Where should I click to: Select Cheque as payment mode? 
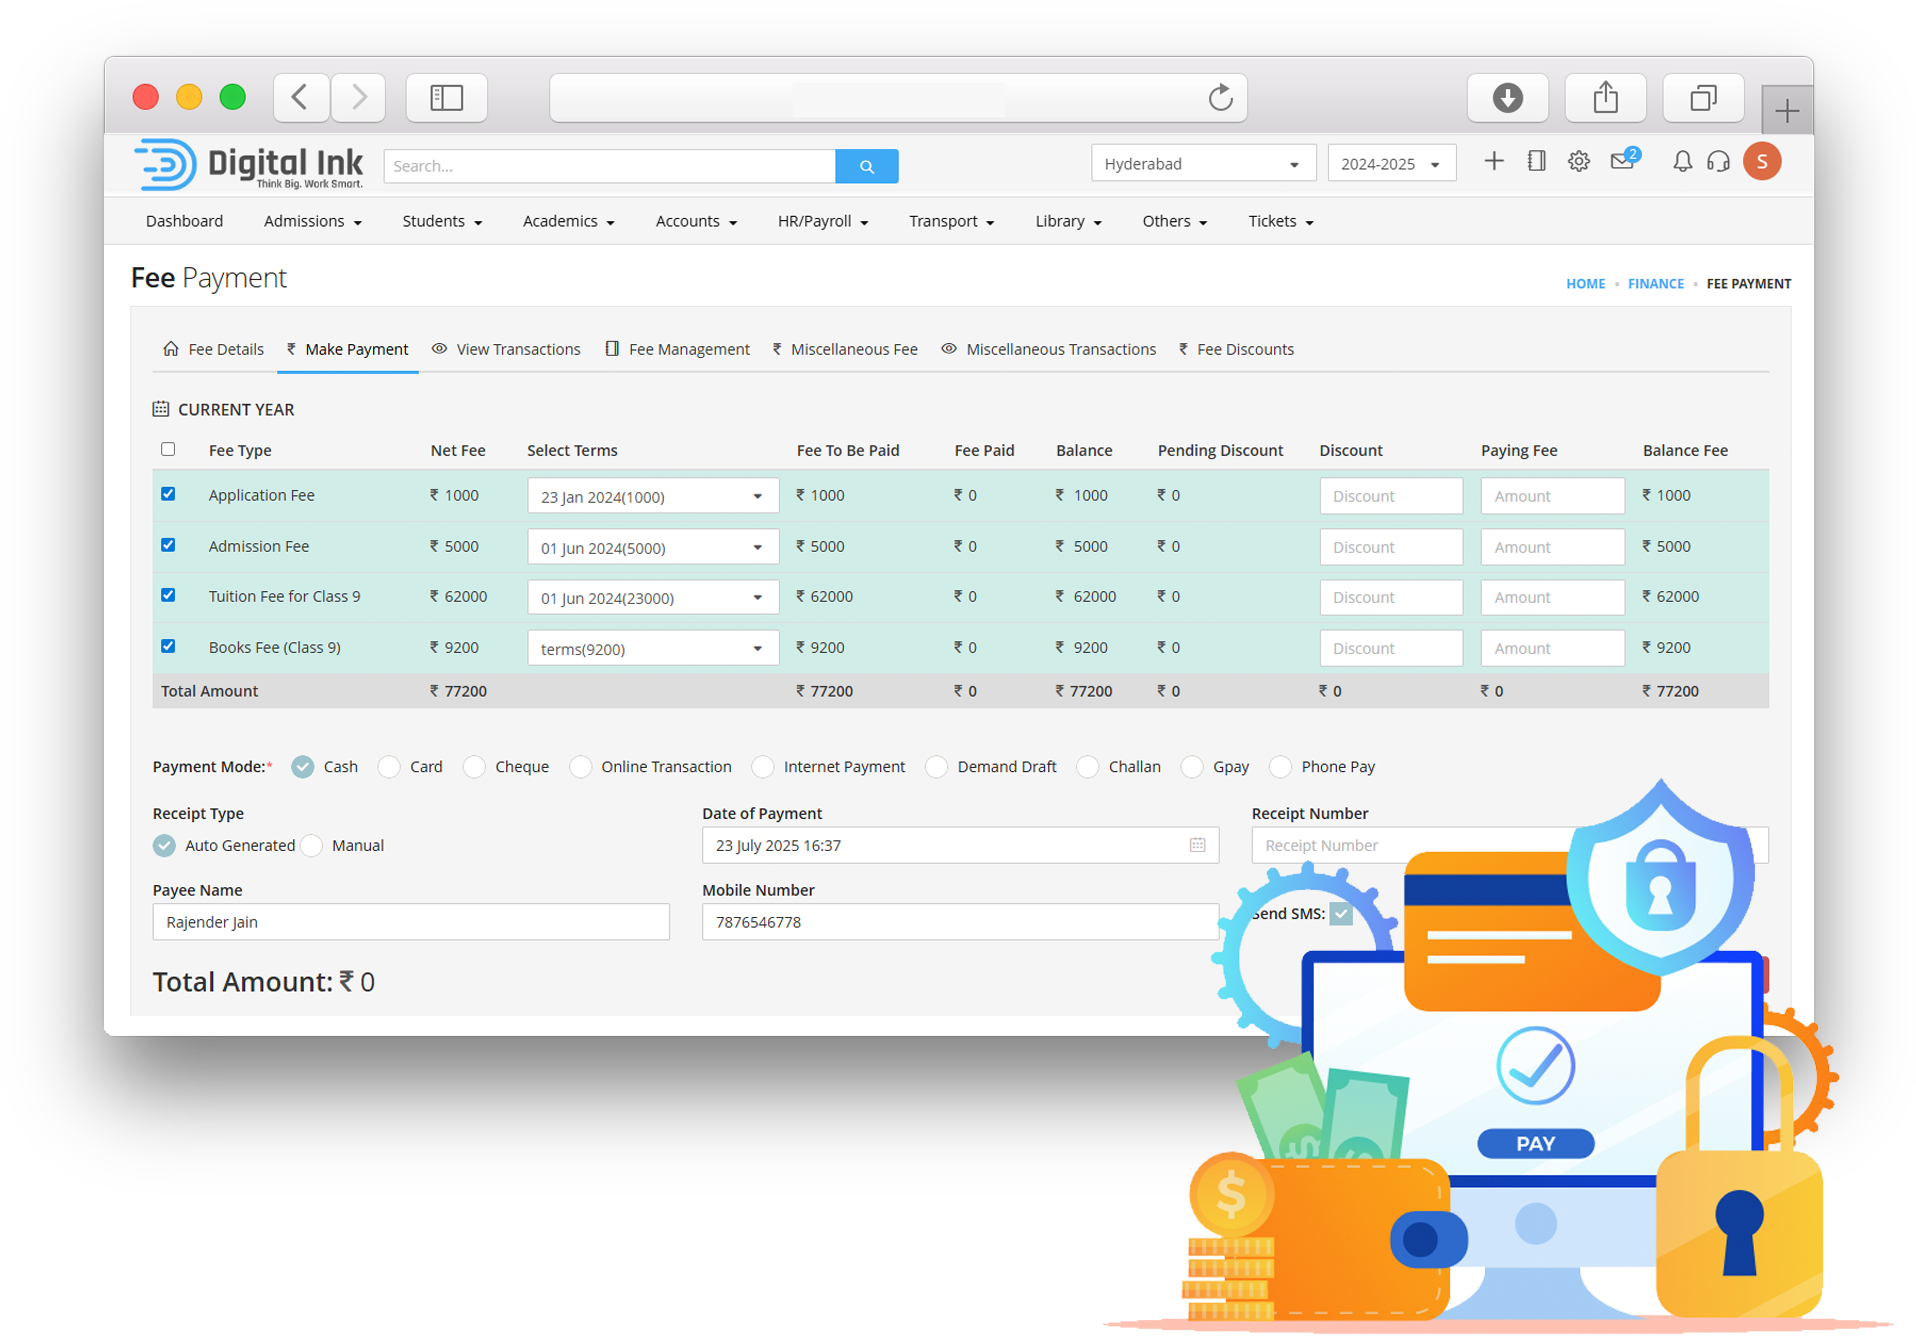click(475, 767)
